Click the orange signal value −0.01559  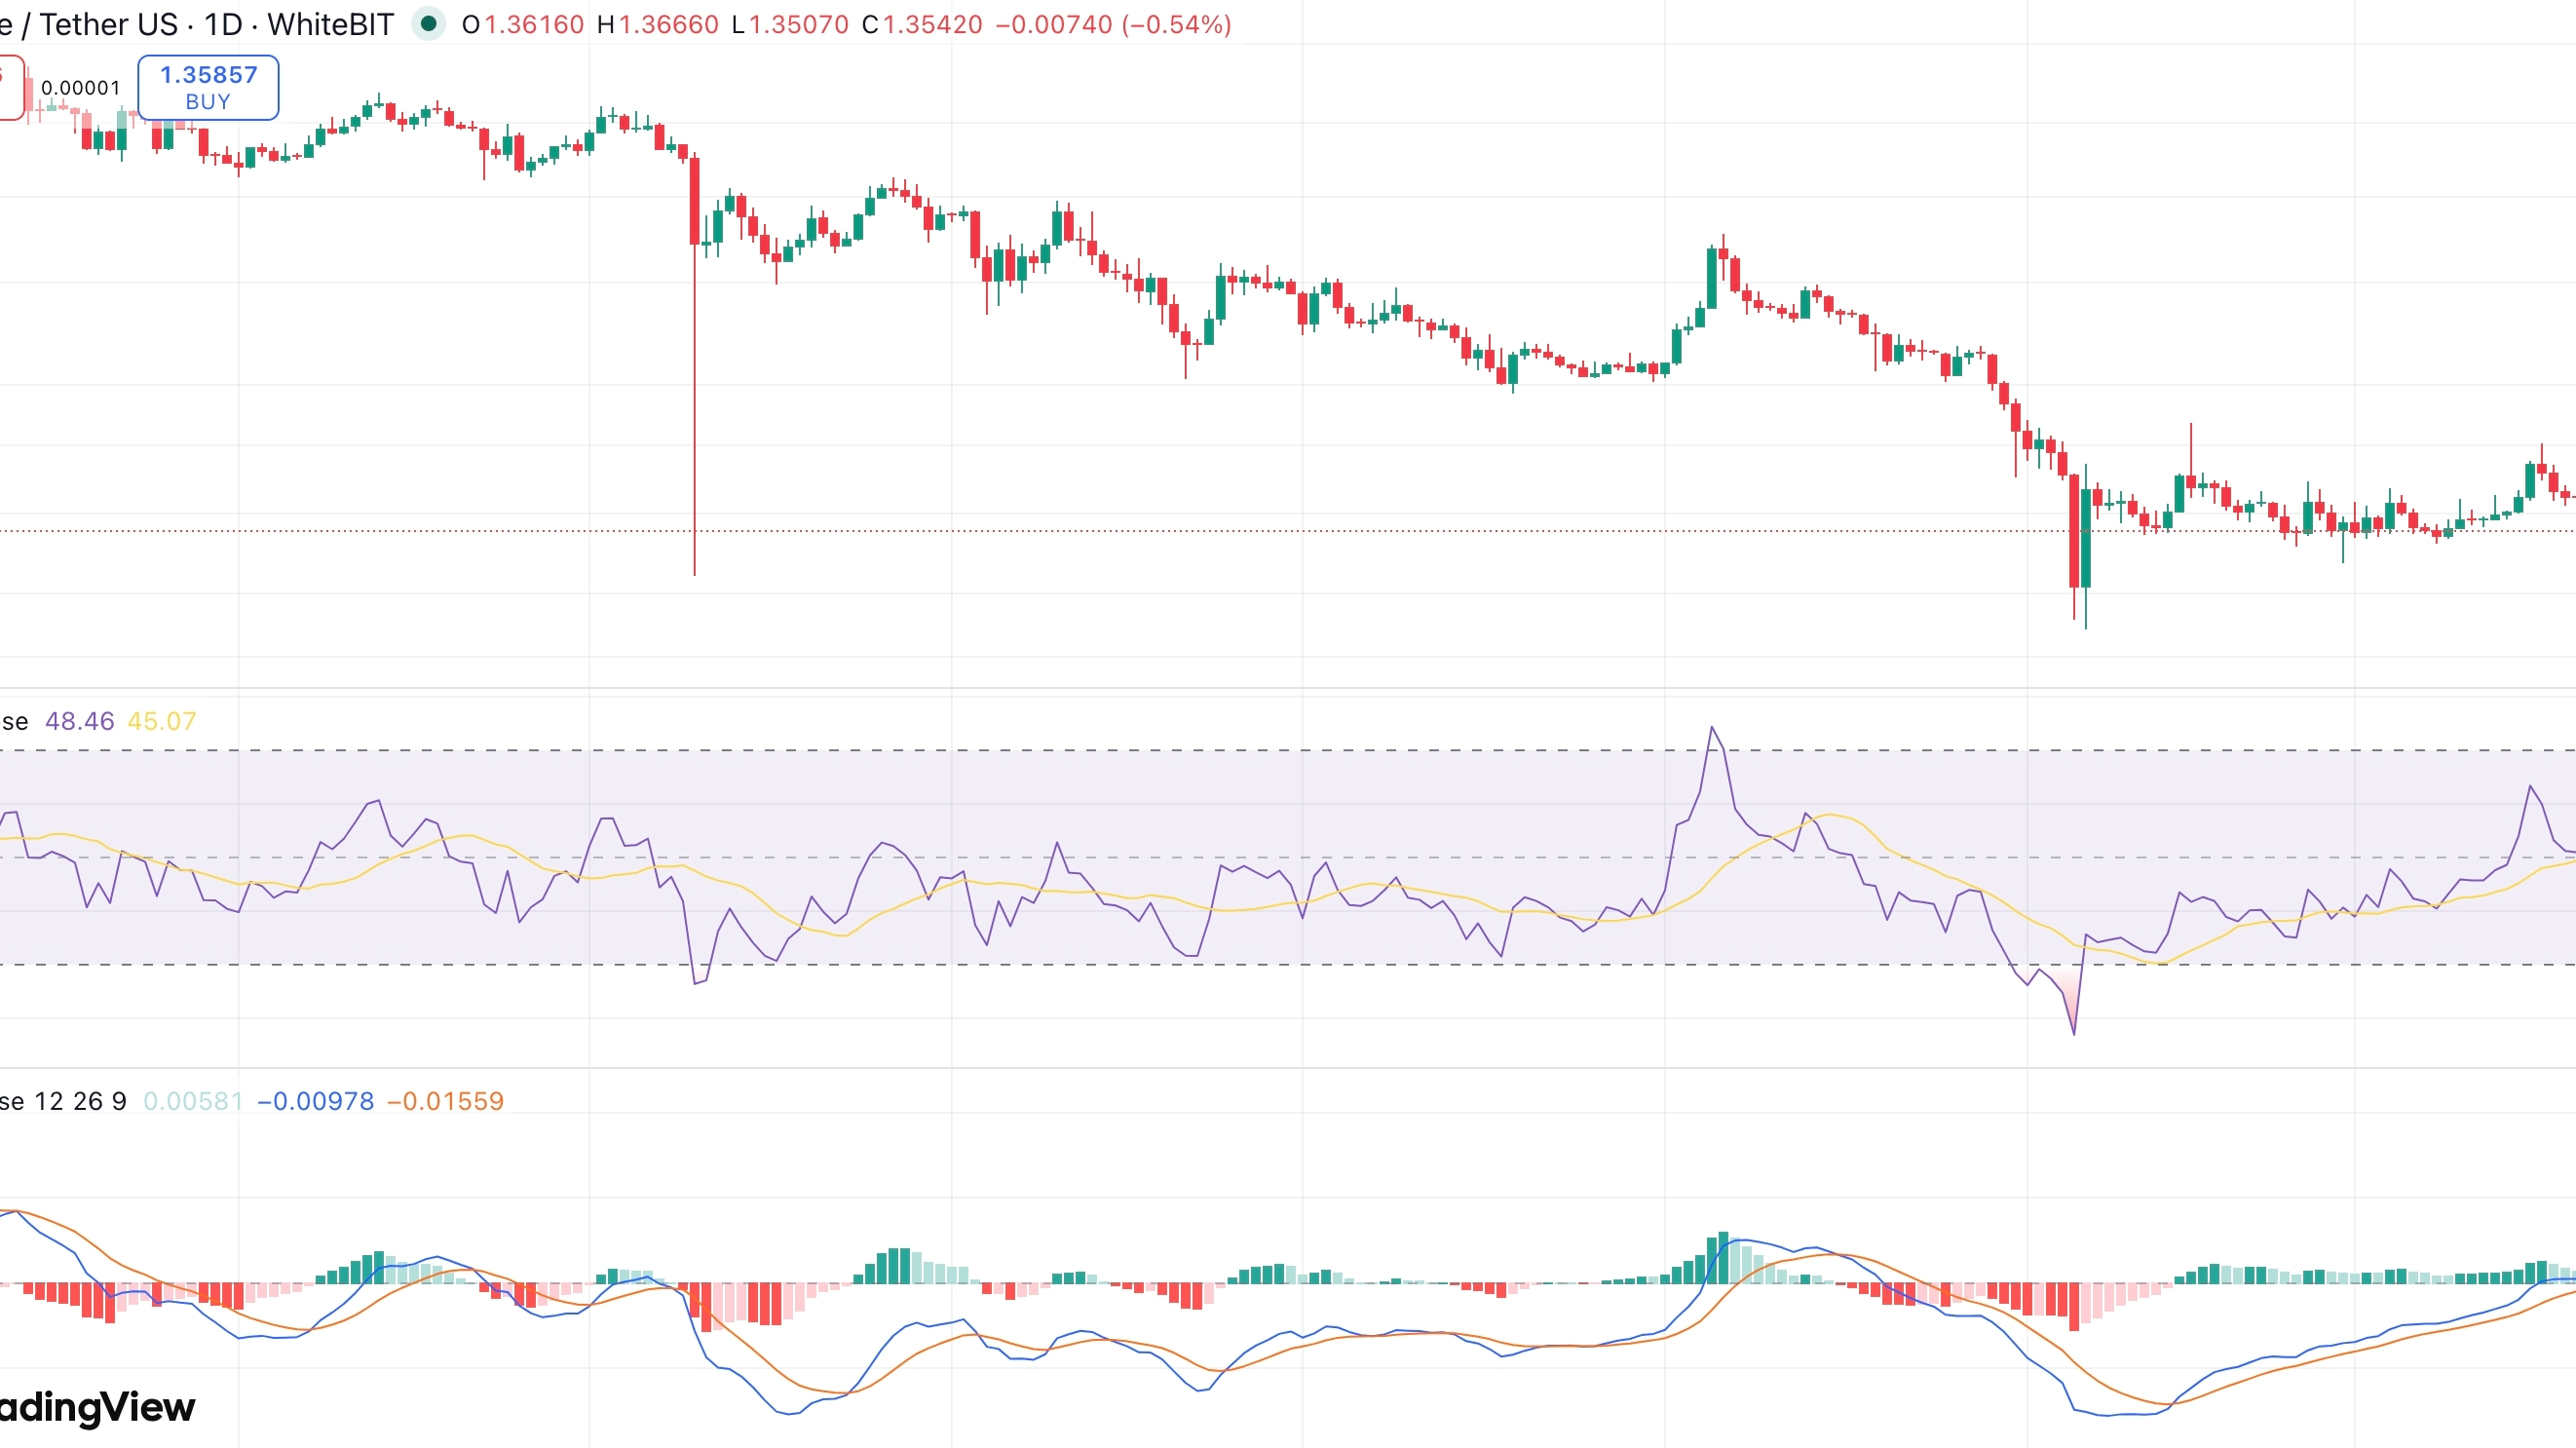[445, 1101]
